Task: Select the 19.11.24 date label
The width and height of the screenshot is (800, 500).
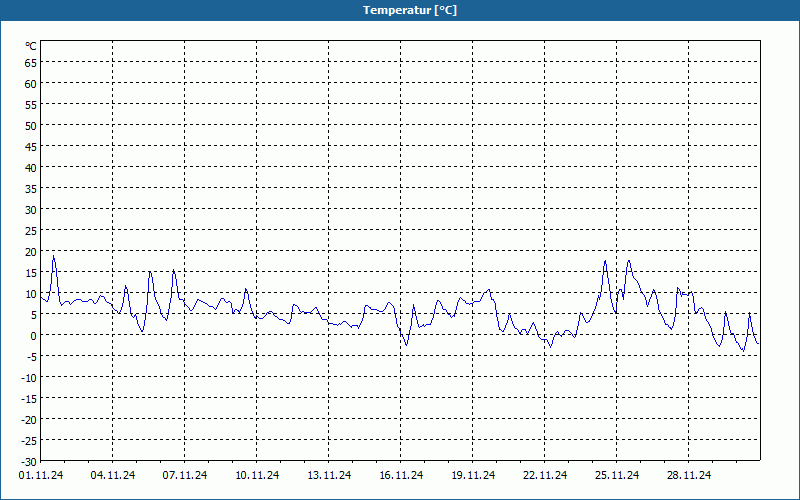Action: click(x=473, y=476)
